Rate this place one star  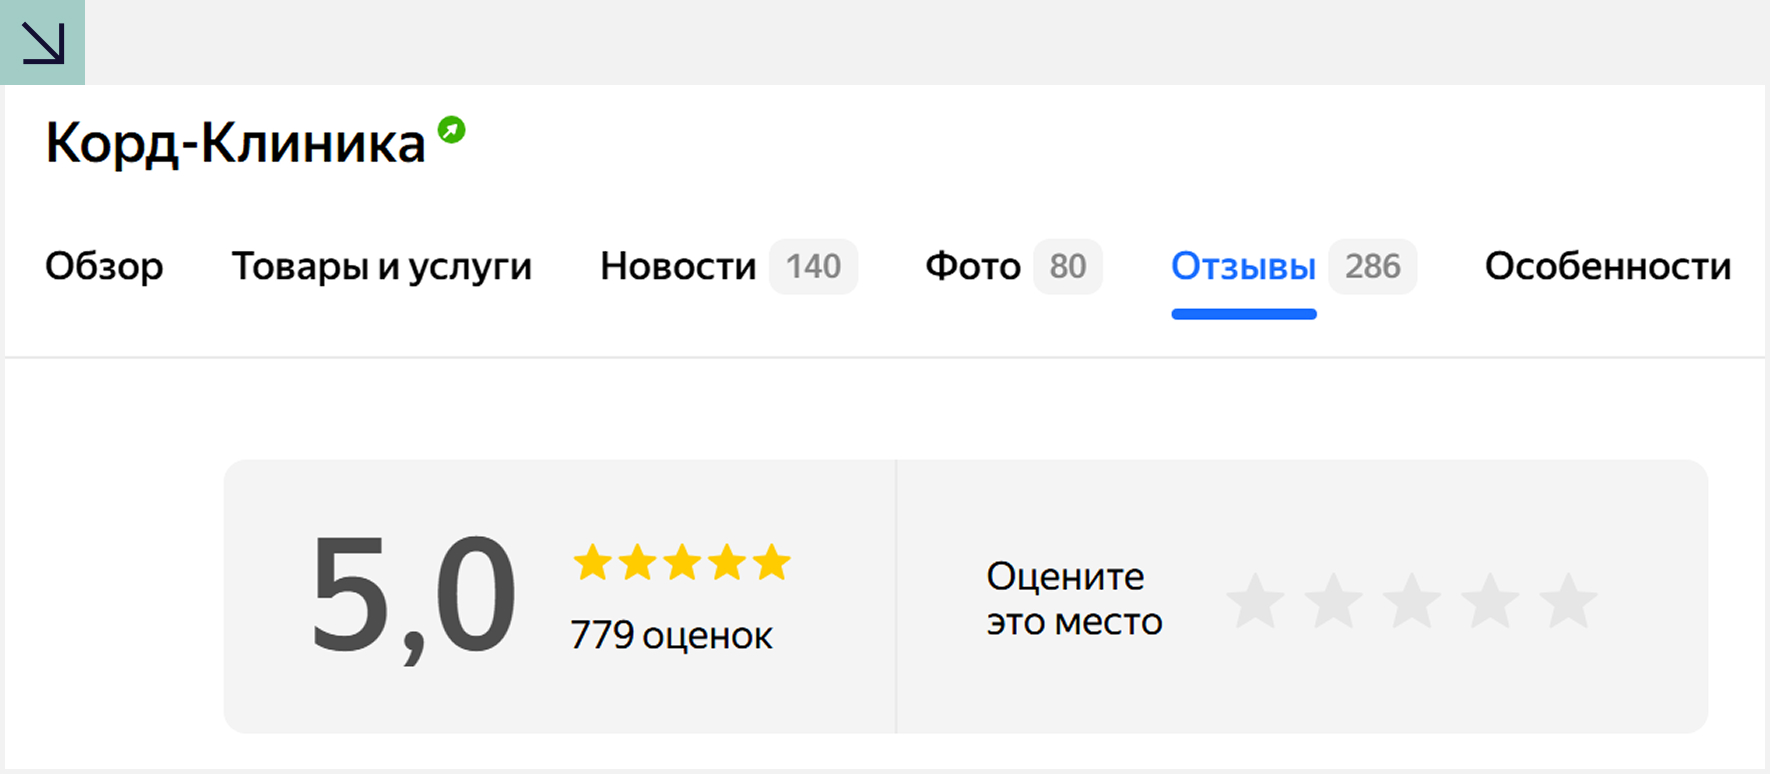[x=1255, y=602]
